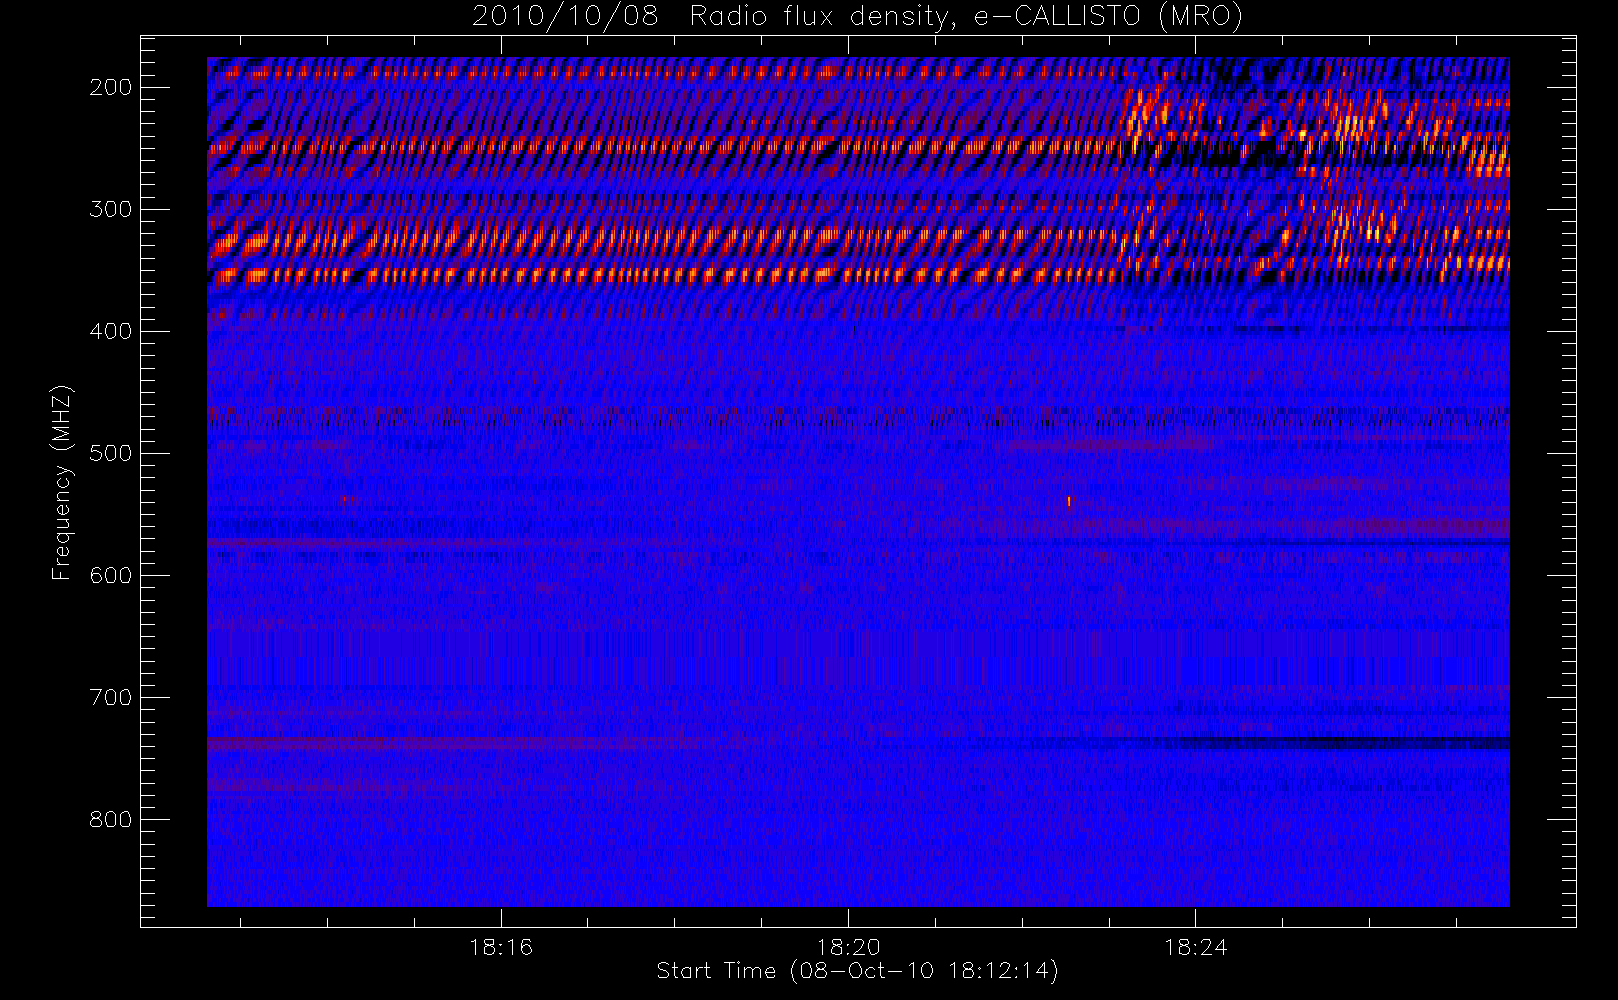This screenshot has height=1000, width=1618.
Task: Click the 200 frequency tick label
Action: pyautogui.click(x=111, y=87)
